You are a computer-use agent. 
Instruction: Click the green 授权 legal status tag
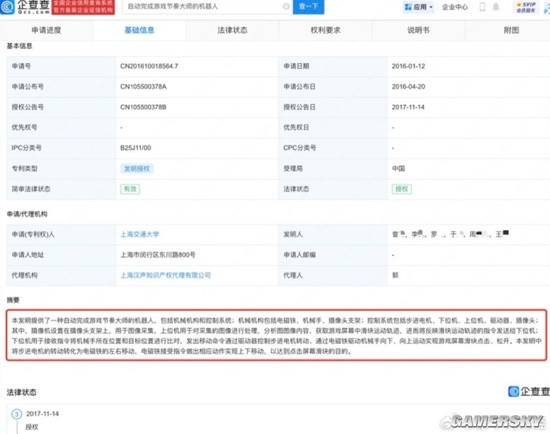[x=402, y=189]
